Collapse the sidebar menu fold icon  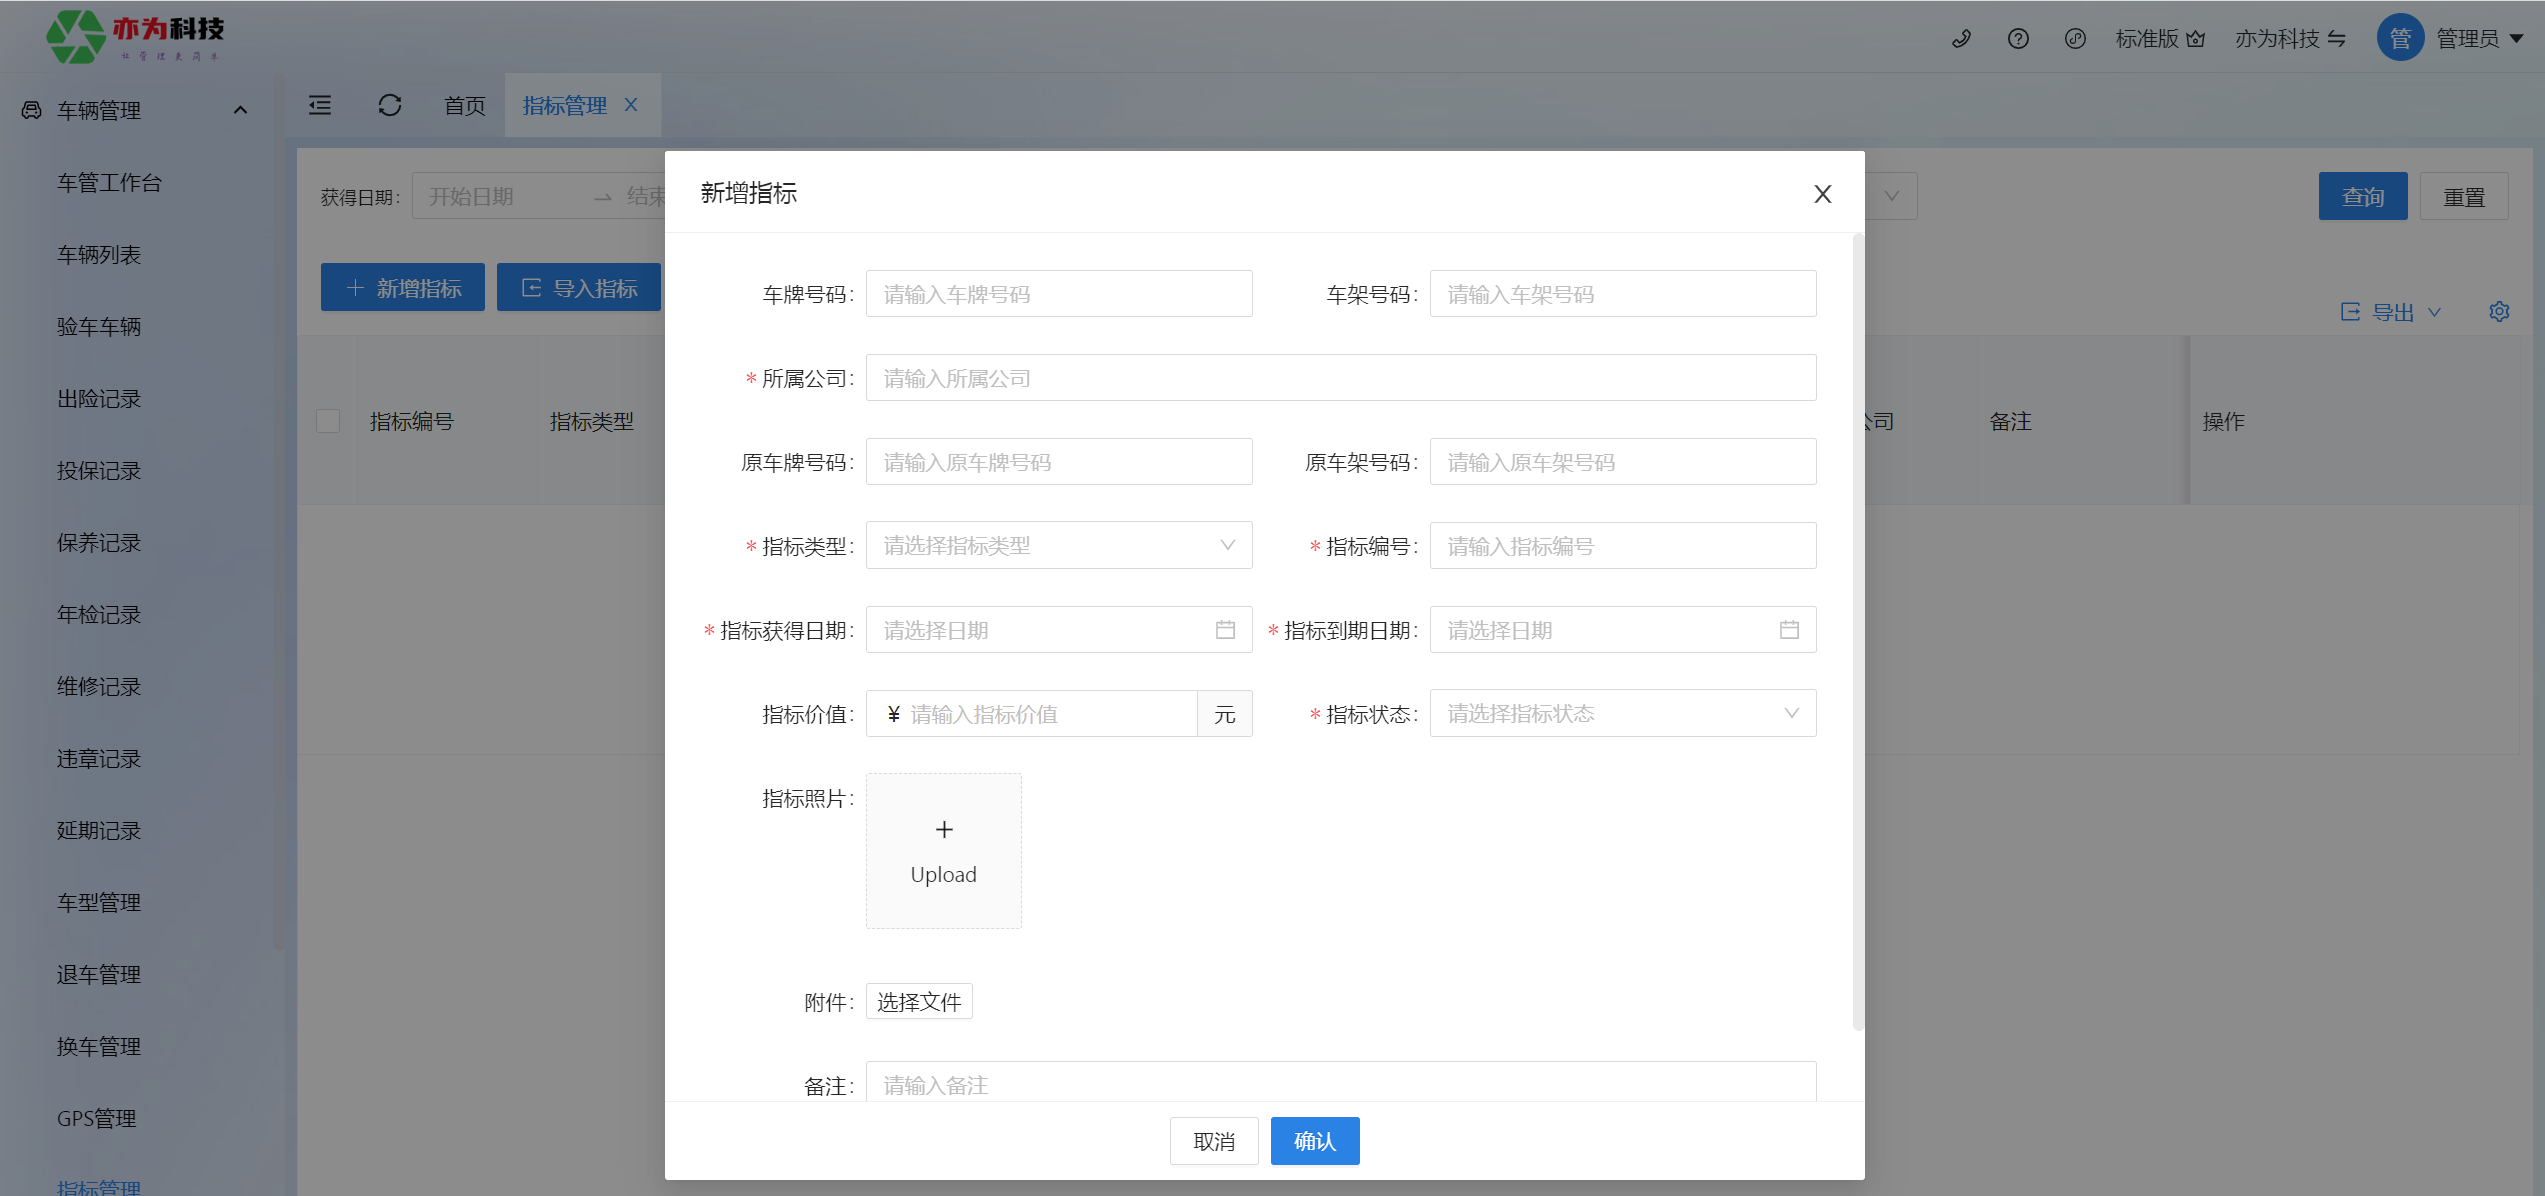[x=320, y=105]
